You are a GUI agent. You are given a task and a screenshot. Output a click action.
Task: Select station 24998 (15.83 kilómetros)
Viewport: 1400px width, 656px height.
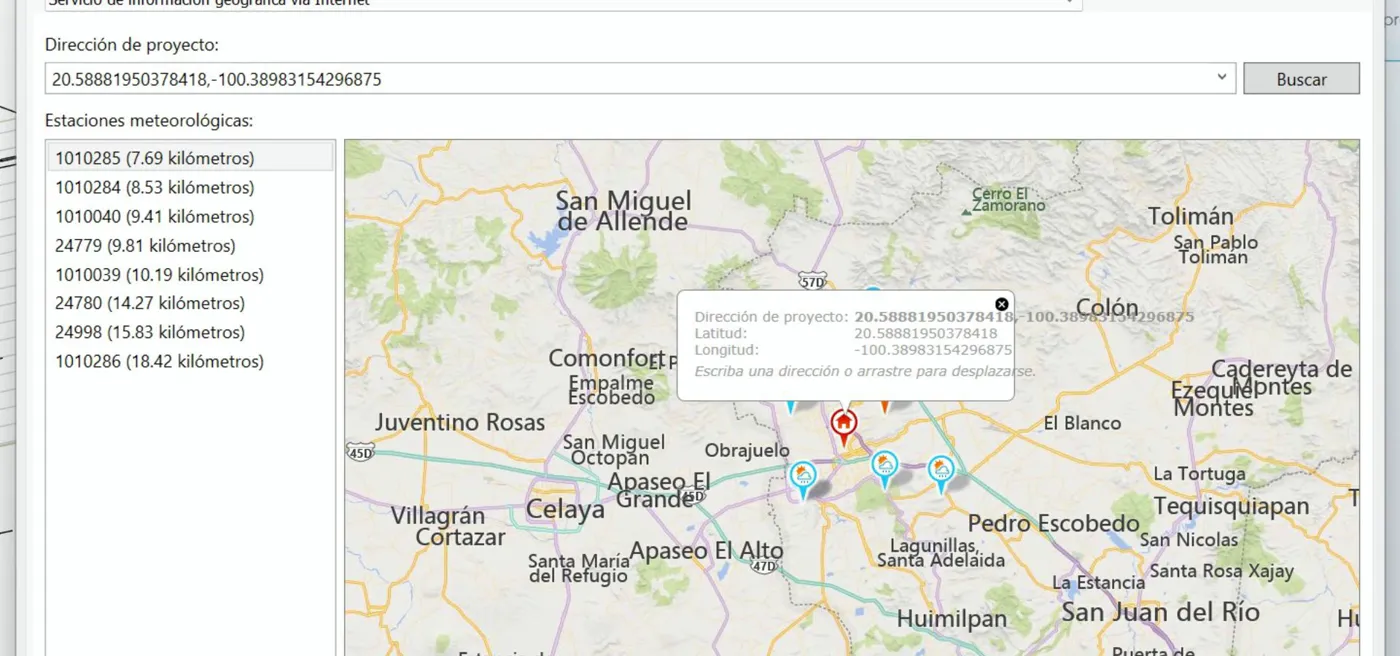[x=192, y=332]
